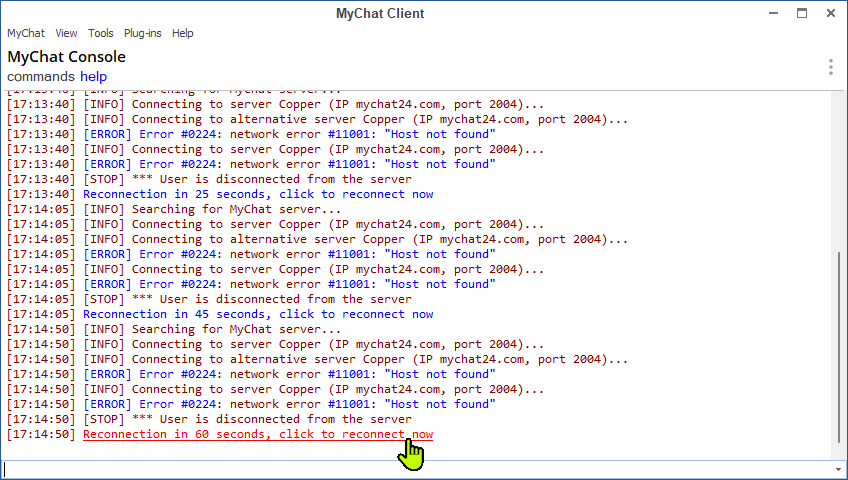Viewport: 848px width, 480px height.
Task: Click the MyChat Console heading
Action: click(x=67, y=57)
